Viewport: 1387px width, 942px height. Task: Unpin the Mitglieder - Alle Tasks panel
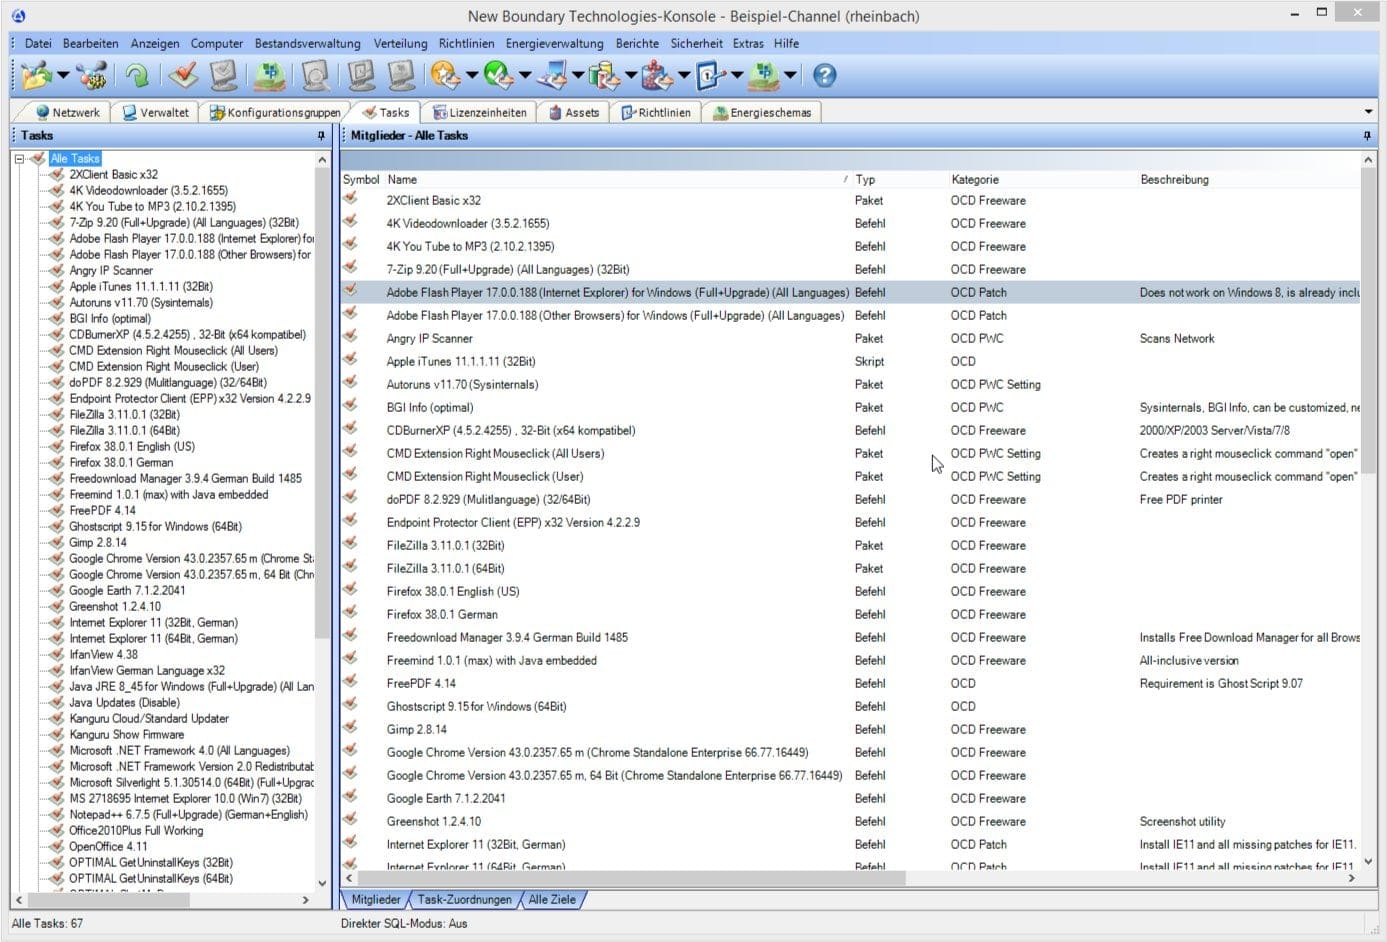pyautogui.click(x=1366, y=135)
